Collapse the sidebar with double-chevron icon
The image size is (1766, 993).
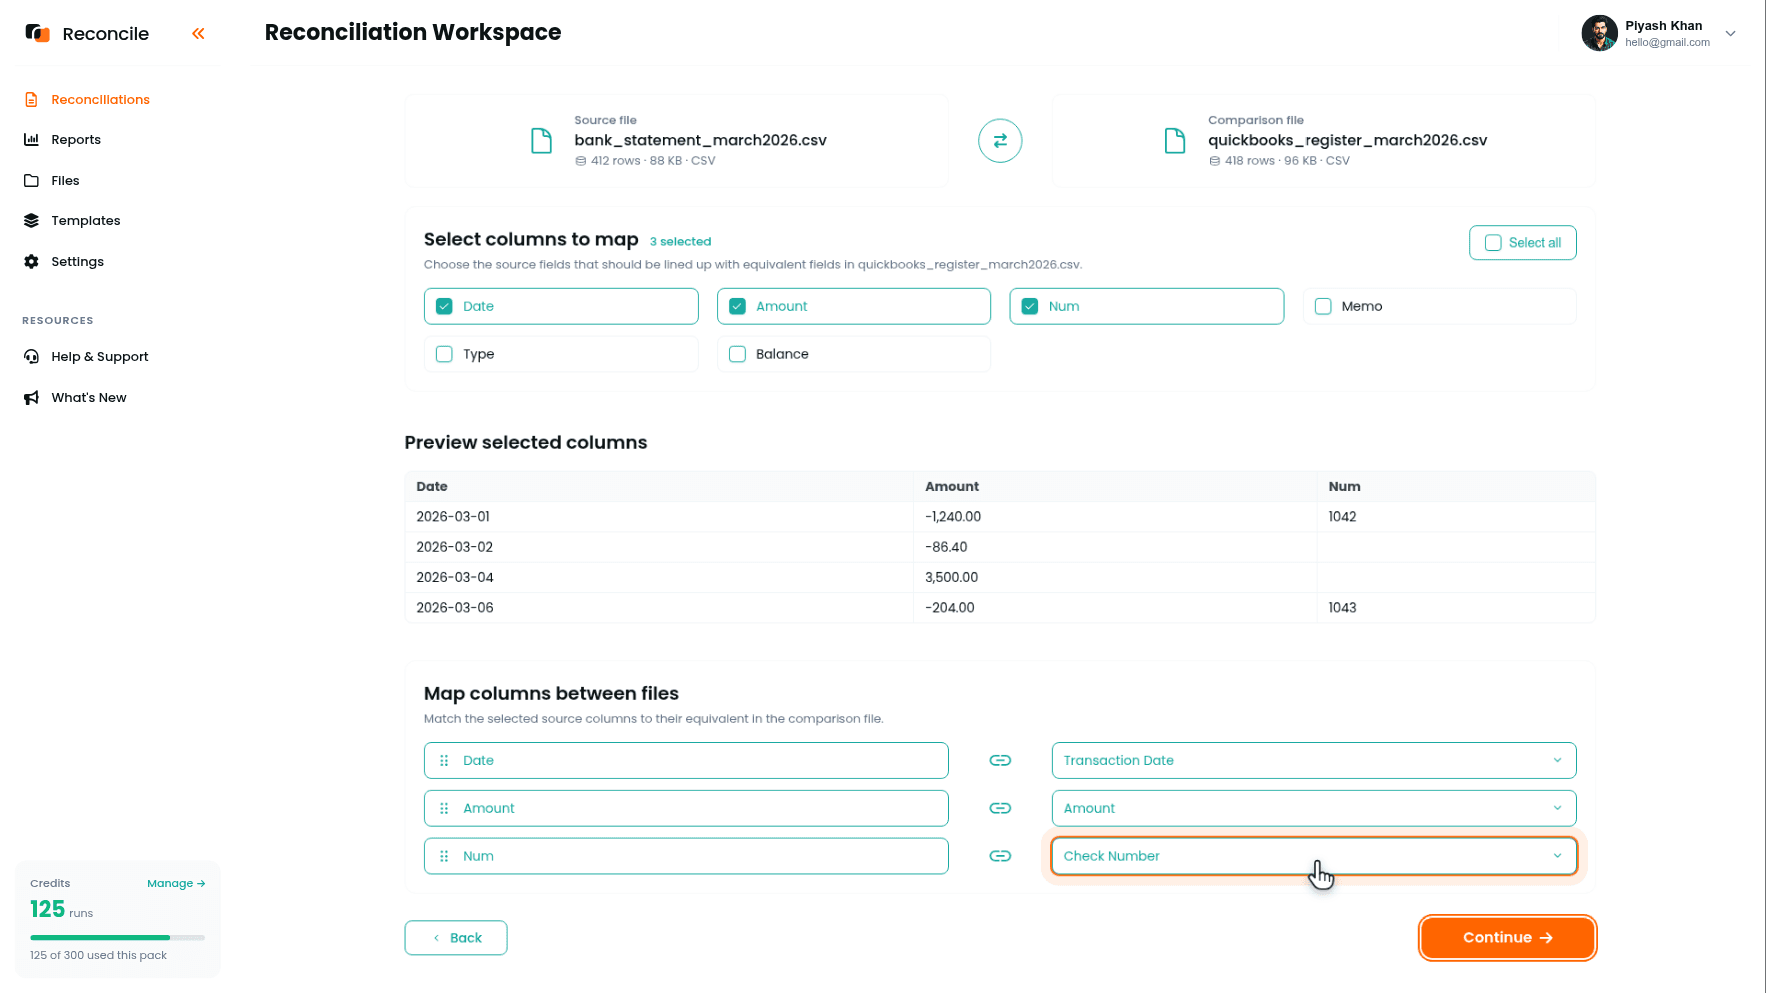click(198, 34)
